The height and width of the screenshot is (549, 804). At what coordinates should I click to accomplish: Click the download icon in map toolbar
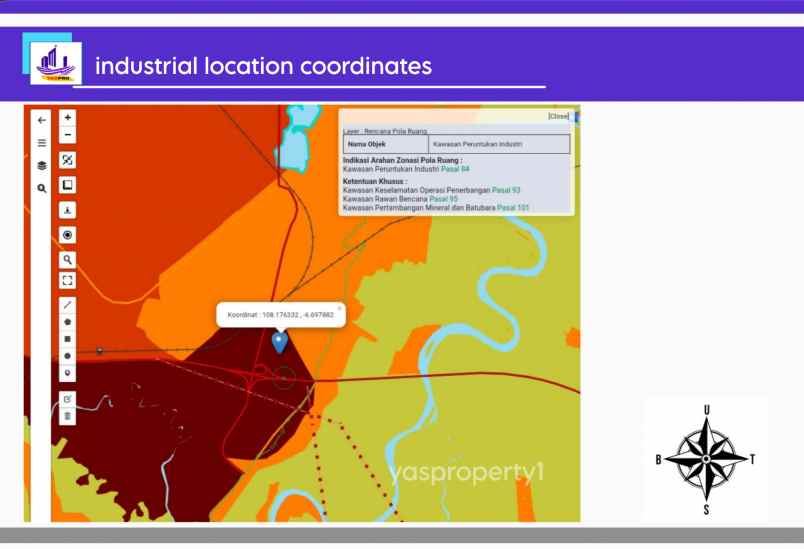coord(67,210)
